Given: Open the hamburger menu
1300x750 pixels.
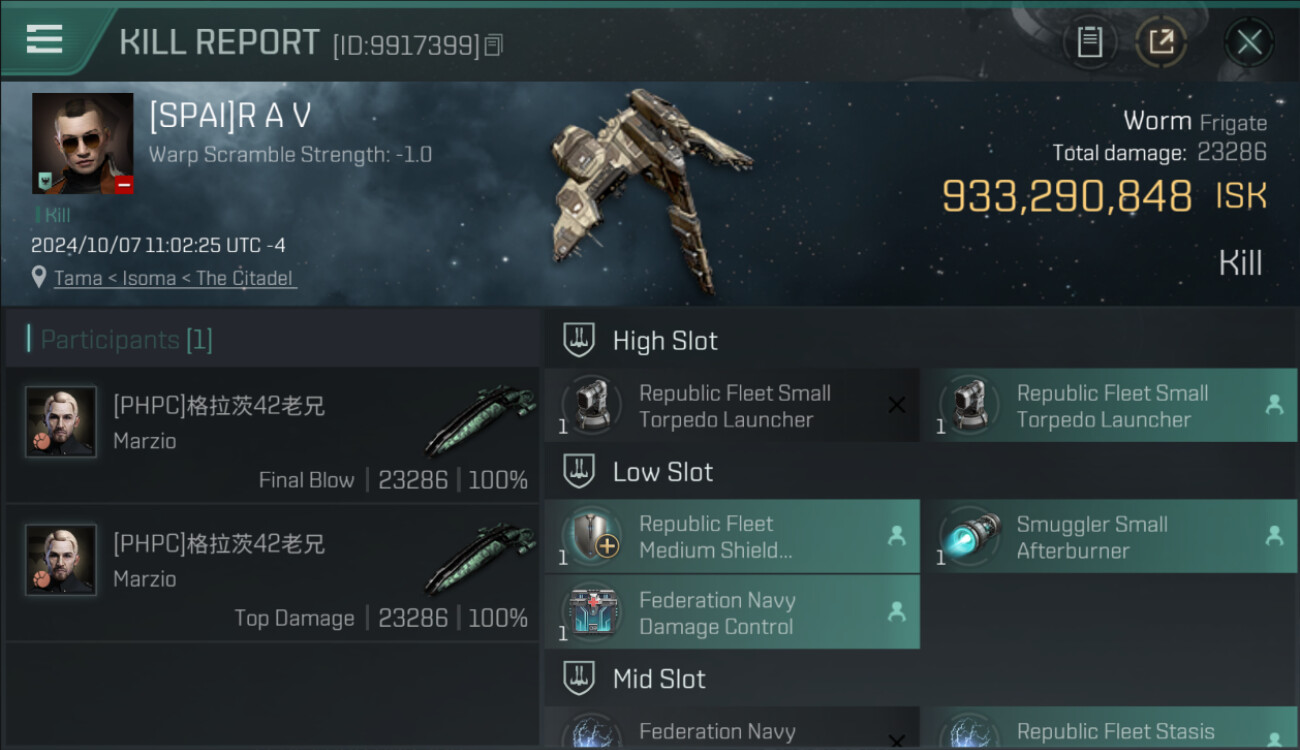Looking at the screenshot, I should pyautogui.click(x=44, y=40).
